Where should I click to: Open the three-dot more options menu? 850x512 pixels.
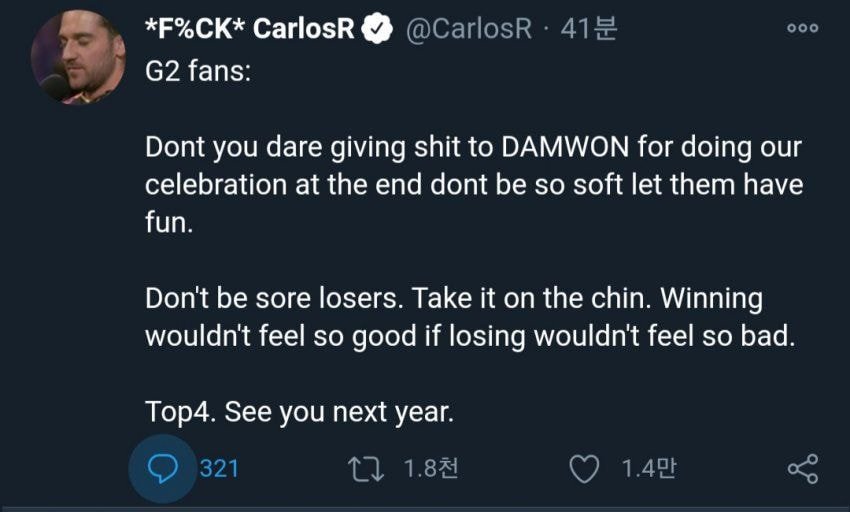[x=802, y=29]
